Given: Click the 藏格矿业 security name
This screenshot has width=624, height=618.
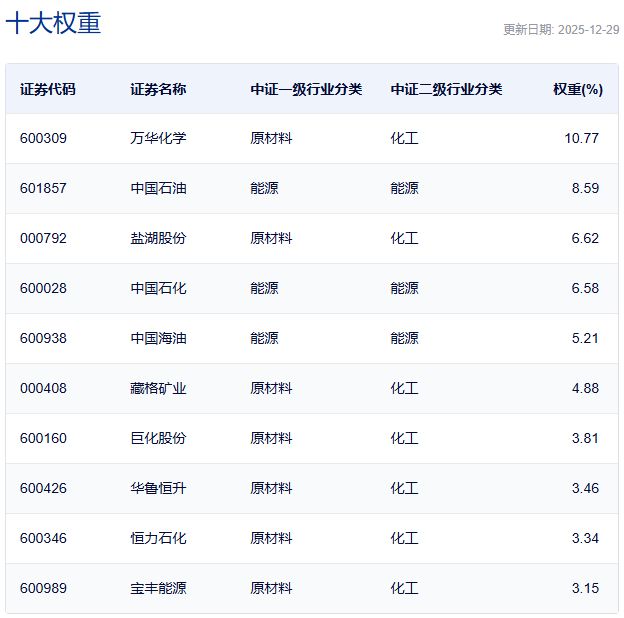Looking at the screenshot, I should 158,388.
